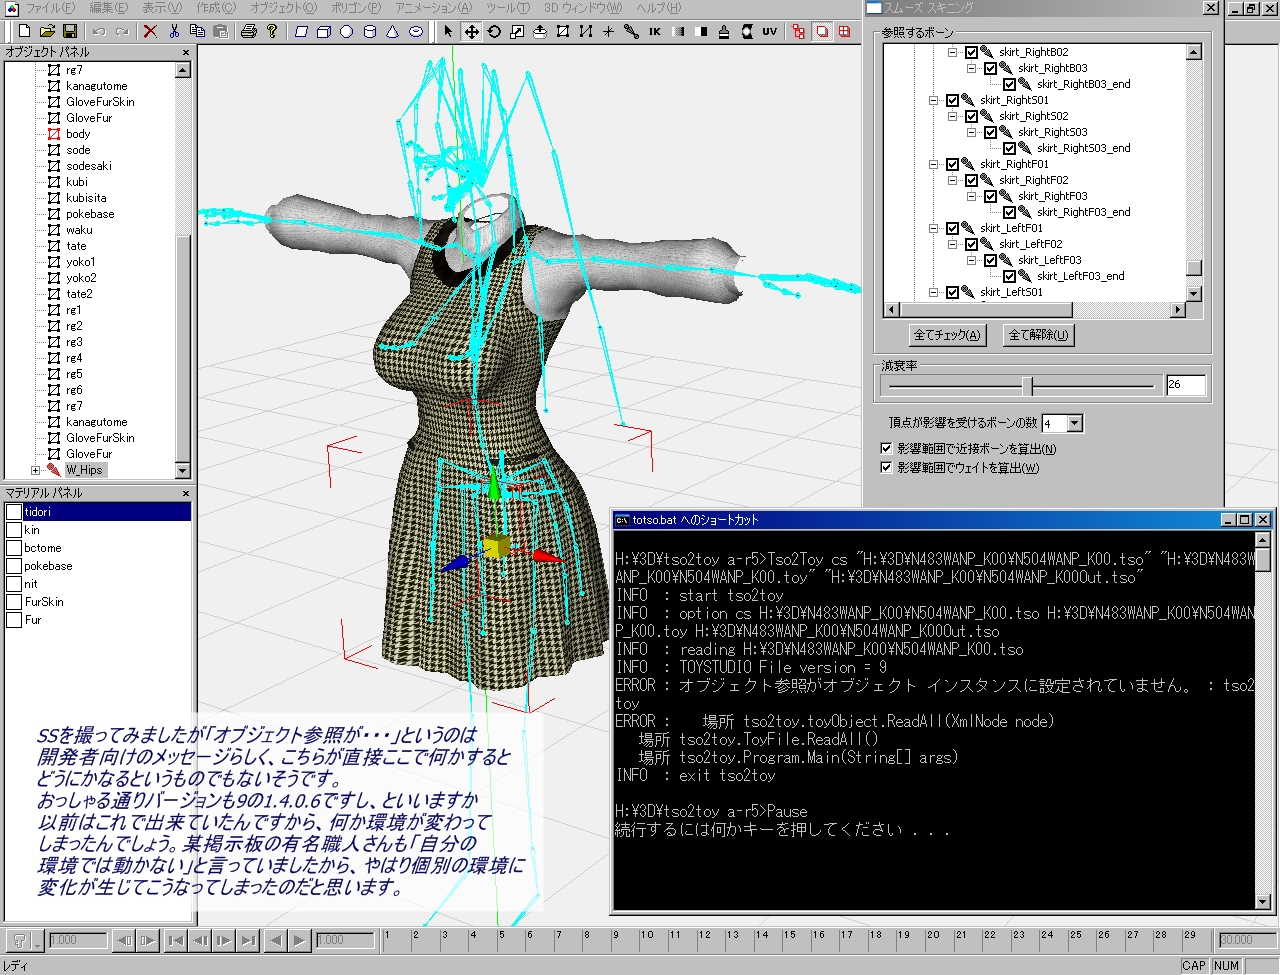This screenshot has width=1280, height=975.
Task: Click the 全て解除(U) button
Action: pos(1038,335)
